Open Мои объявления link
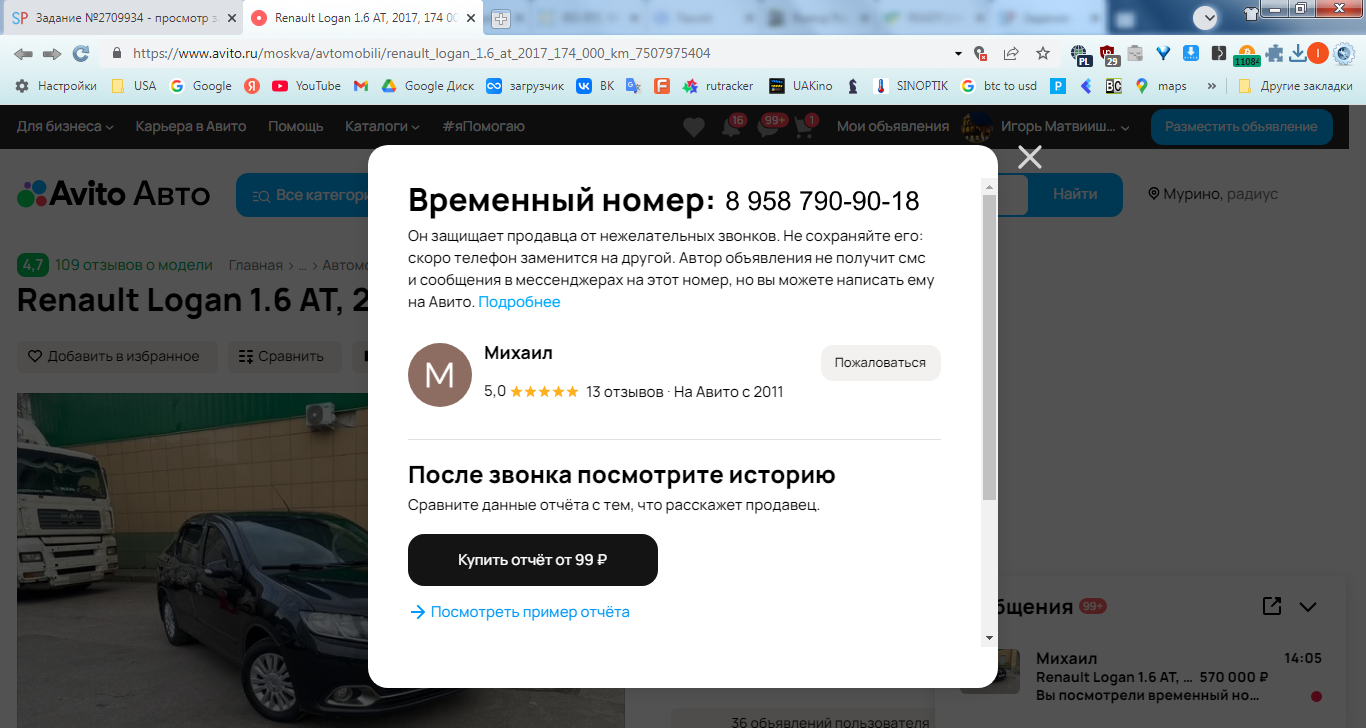 (x=893, y=126)
